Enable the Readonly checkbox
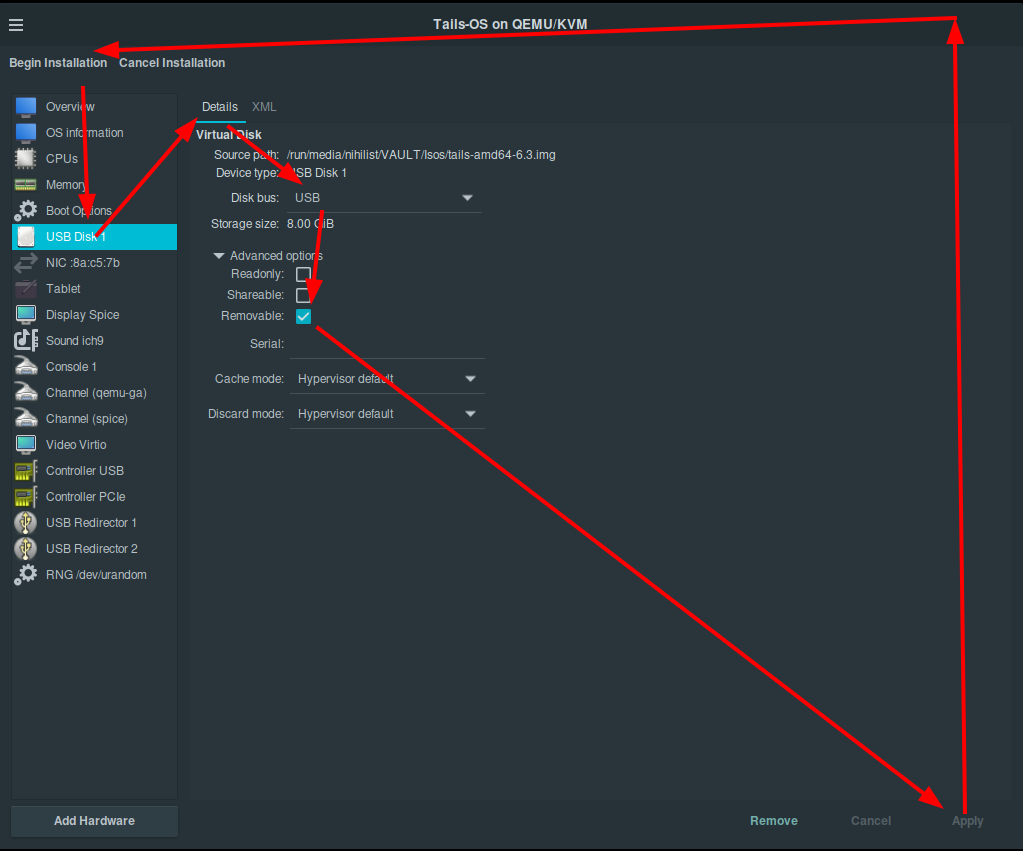1023x851 pixels. tap(303, 274)
